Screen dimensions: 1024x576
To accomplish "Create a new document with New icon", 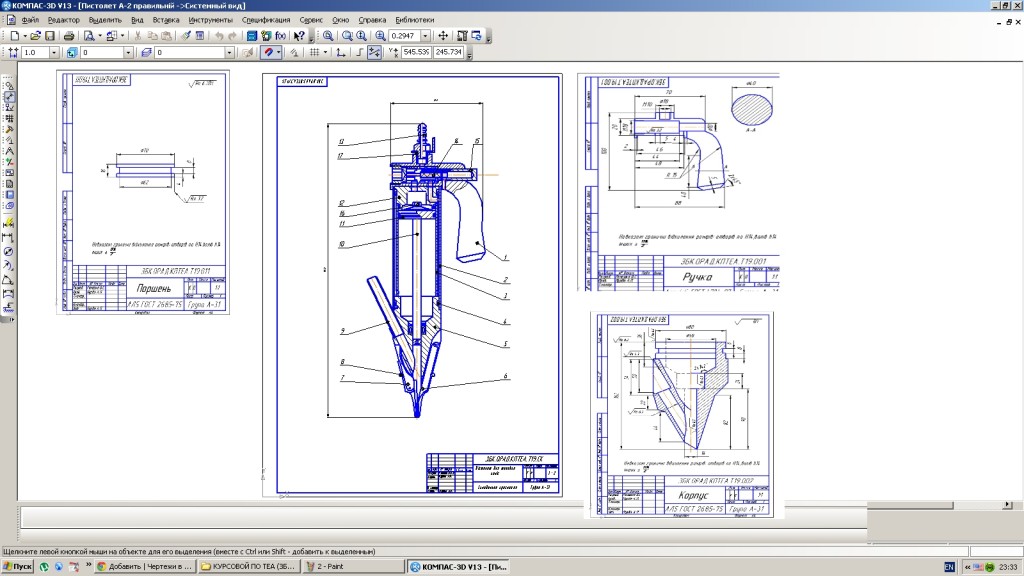I will coord(14,36).
